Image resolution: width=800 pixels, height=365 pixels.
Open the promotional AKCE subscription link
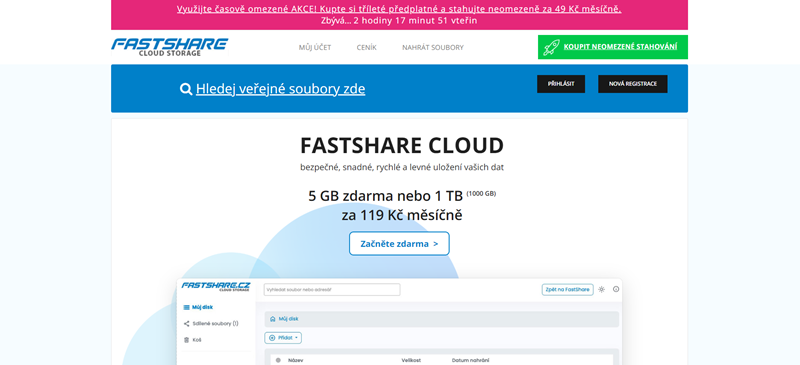(x=399, y=9)
